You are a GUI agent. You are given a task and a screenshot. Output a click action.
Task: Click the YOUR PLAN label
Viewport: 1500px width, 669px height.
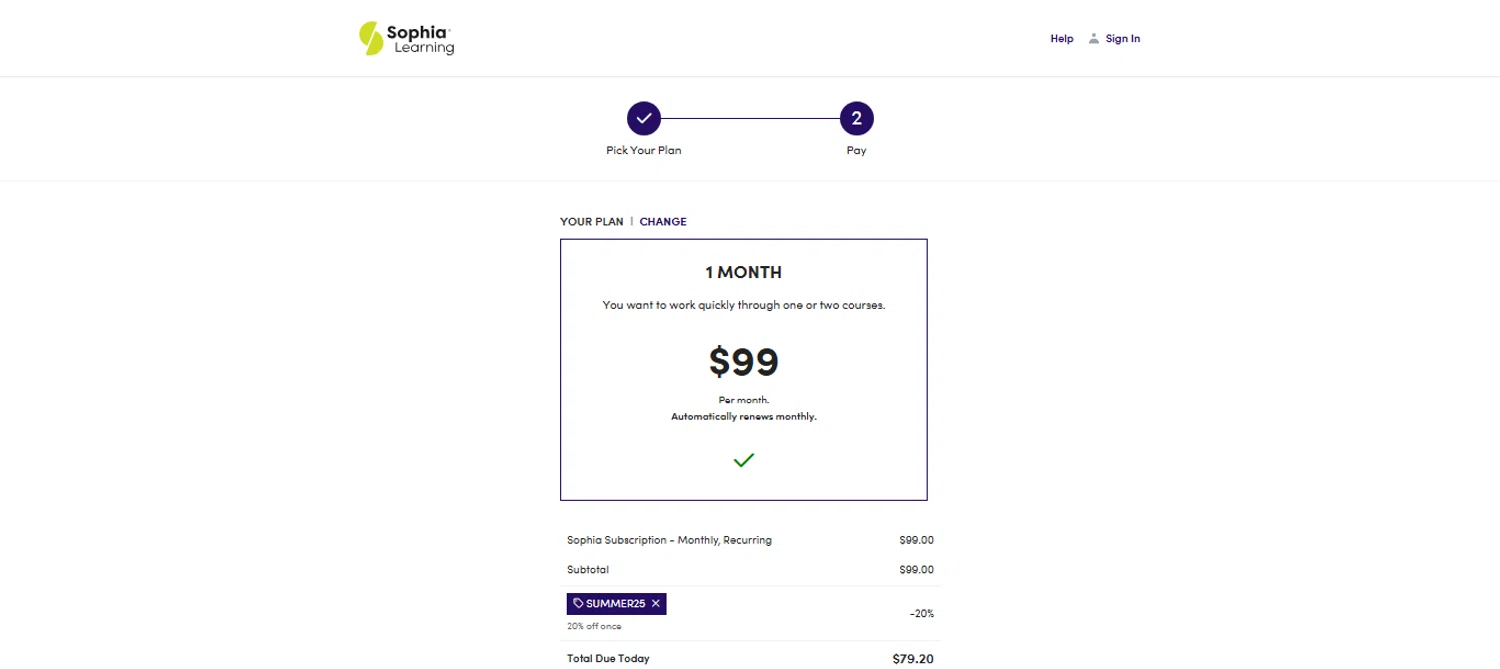pyautogui.click(x=591, y=222)
